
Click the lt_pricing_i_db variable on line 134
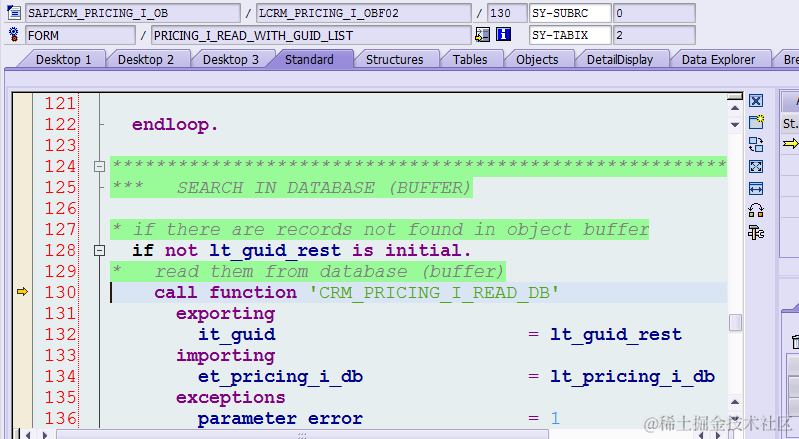tap(632, 376)
